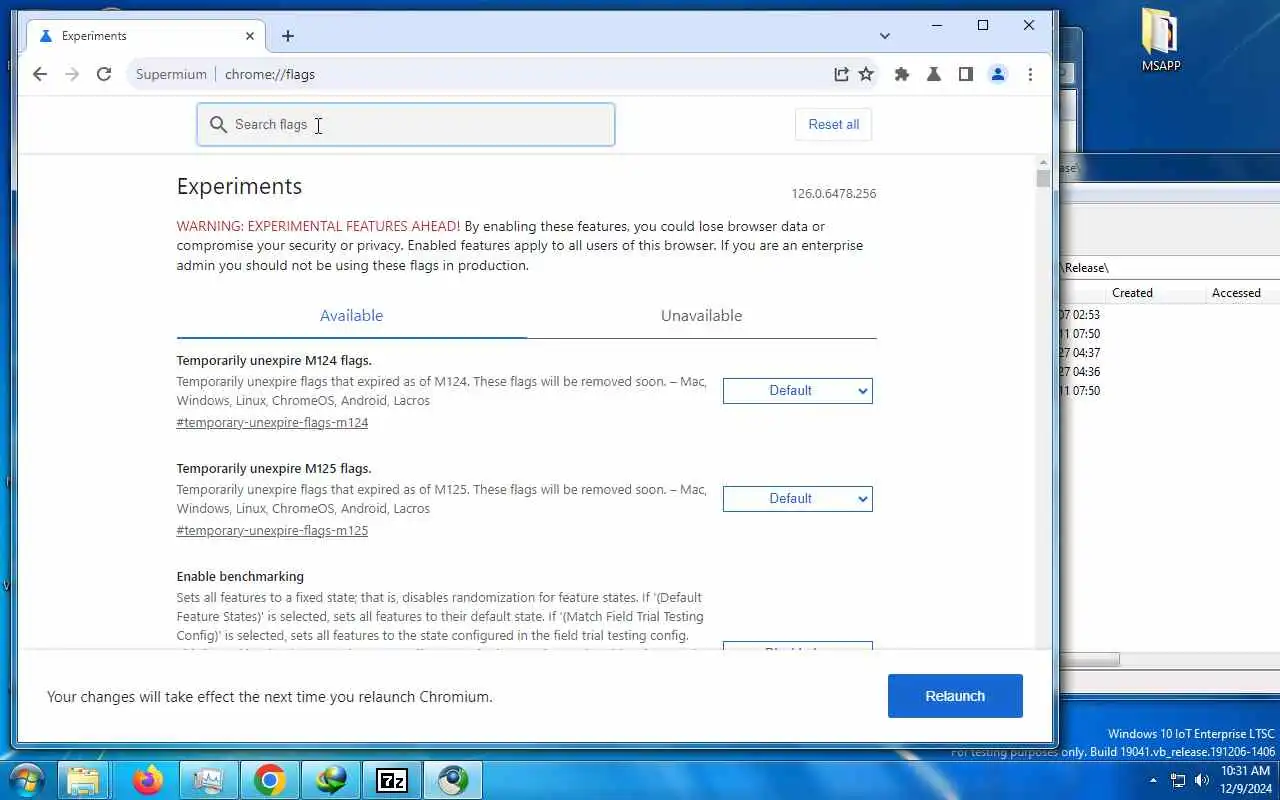Click the scrollbar up arrow

tap(1043, 162)
